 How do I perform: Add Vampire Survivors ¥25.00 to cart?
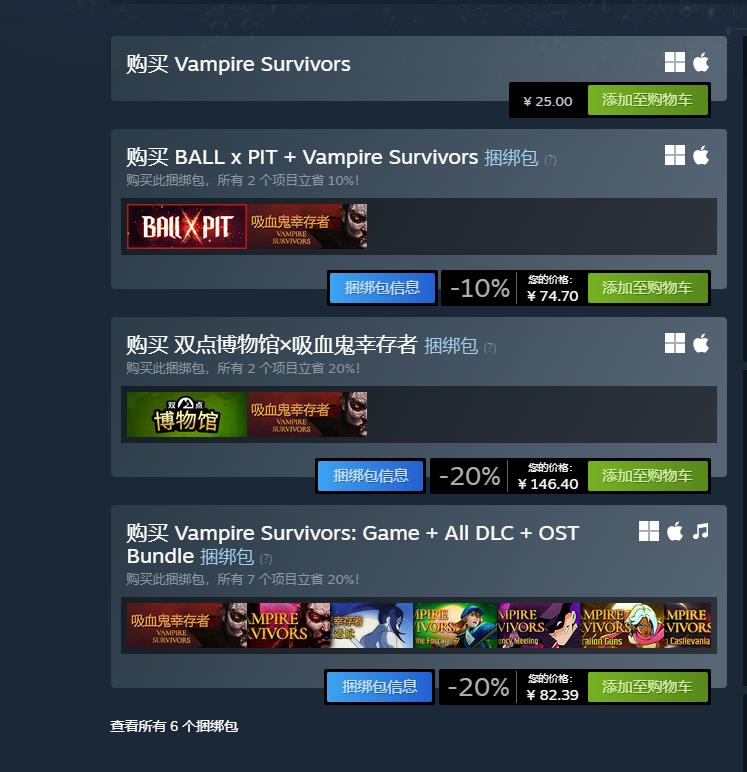(x=648, y=100)
